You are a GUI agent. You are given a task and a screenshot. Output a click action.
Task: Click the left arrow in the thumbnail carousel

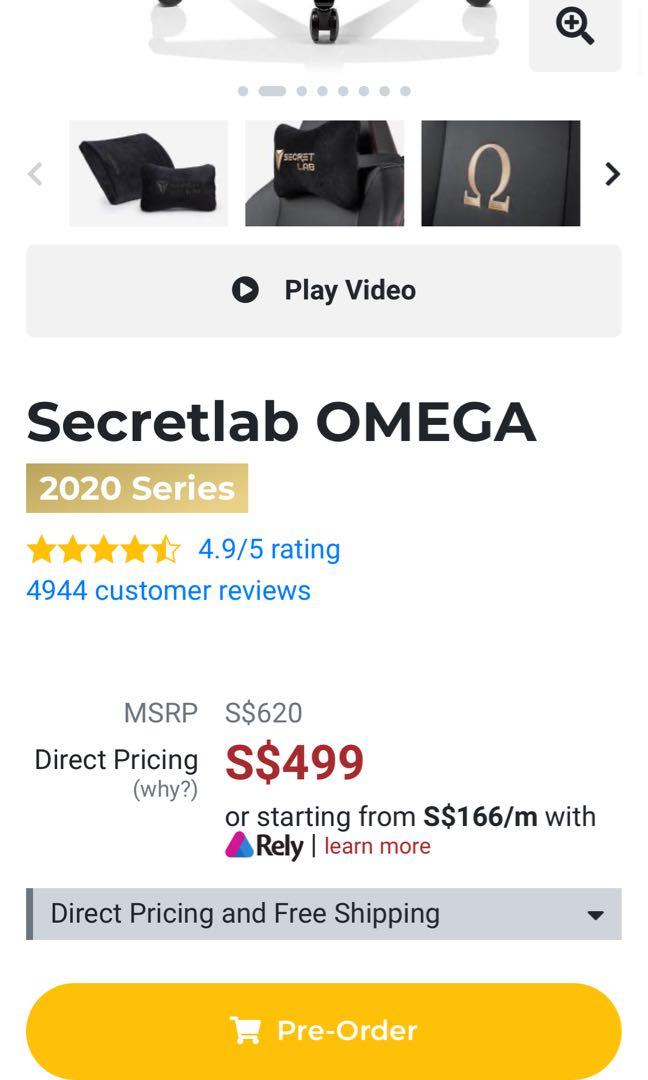34,173
